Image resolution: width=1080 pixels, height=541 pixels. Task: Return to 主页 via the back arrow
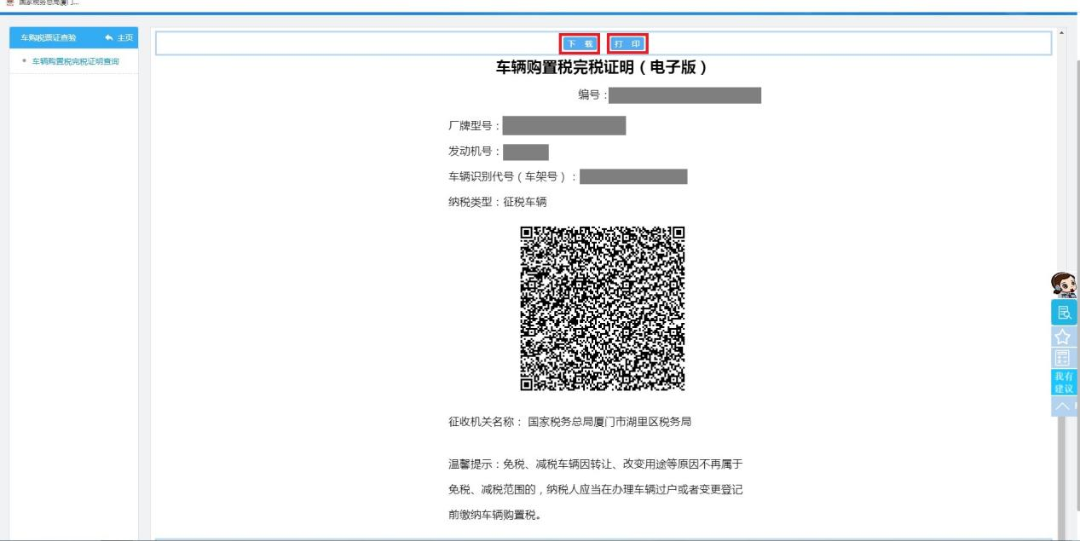pos(119,38)
